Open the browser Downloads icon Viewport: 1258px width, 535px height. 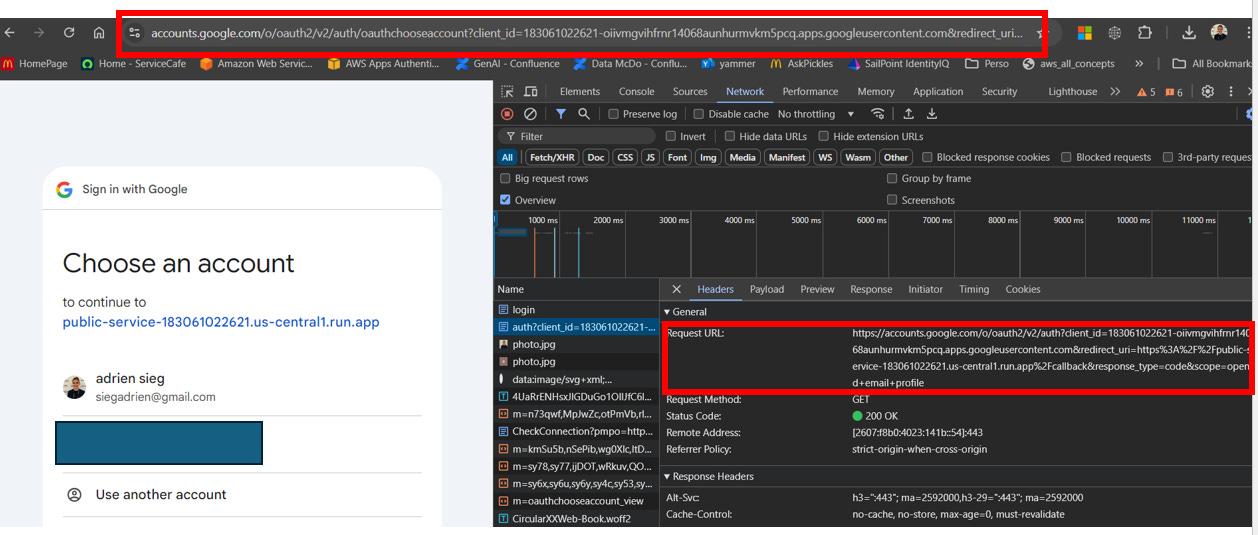click(1188, 33)
